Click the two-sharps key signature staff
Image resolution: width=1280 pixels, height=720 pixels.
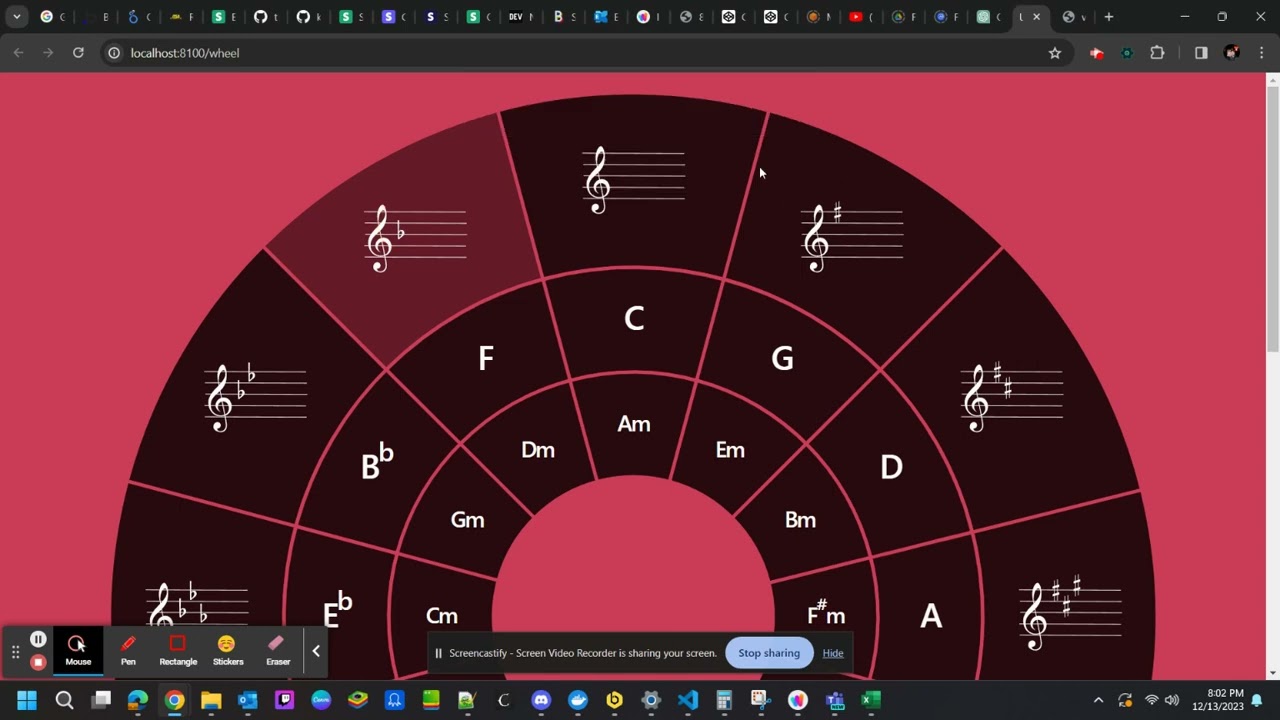[1011, 397]
